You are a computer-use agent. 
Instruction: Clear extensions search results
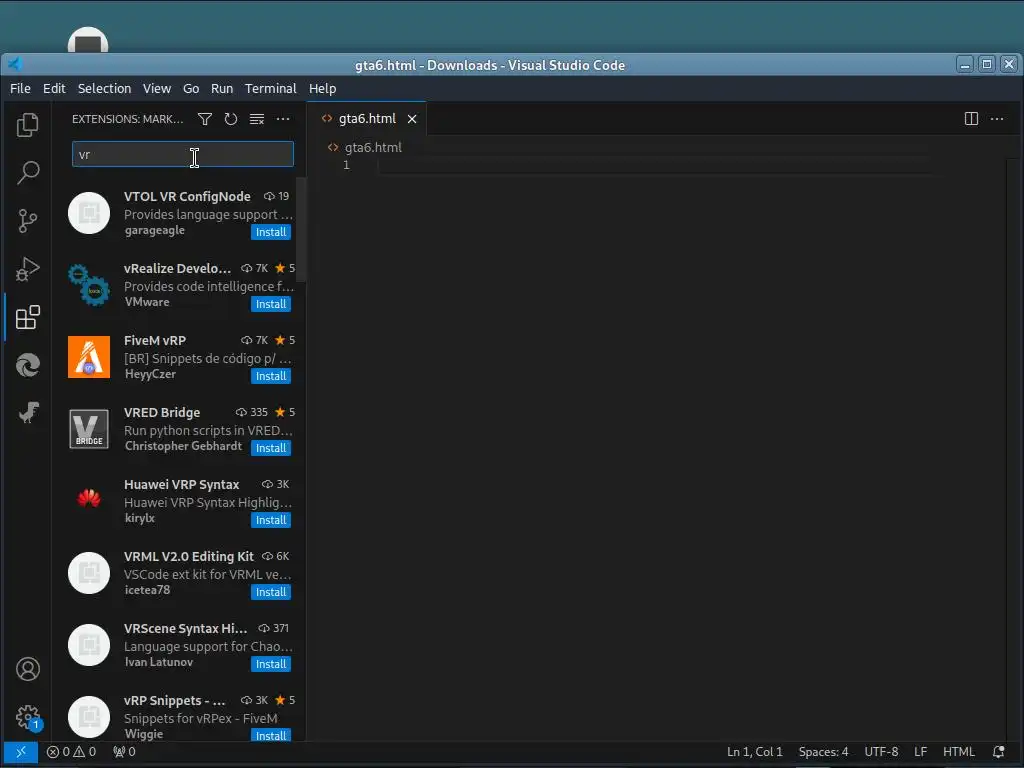(257, 119)
